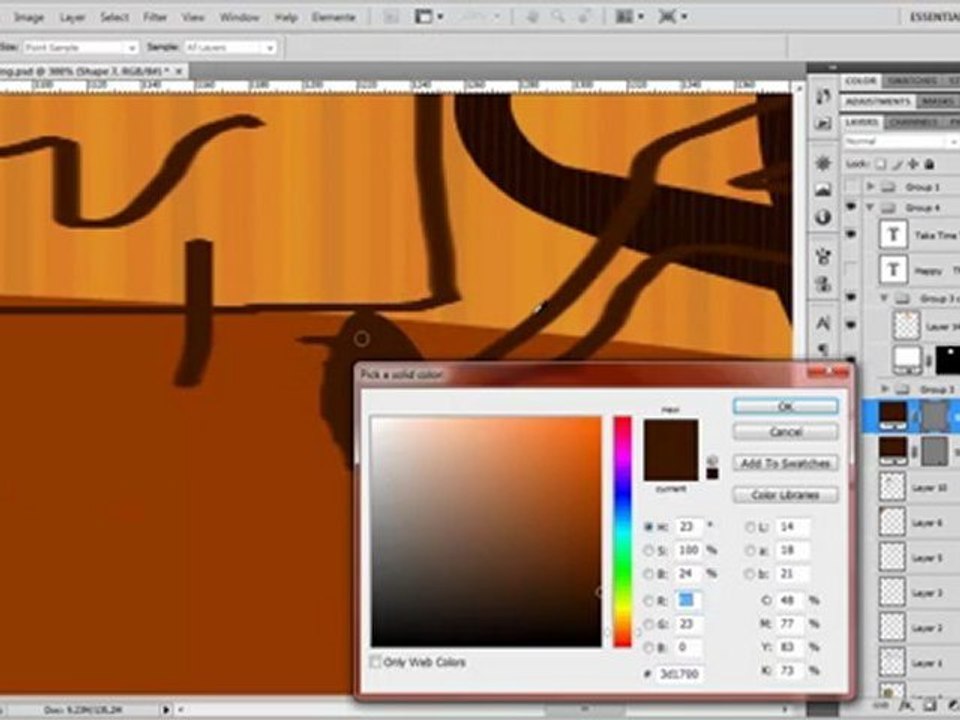Collapse the Group 4 layer group
This screenshot has height=720, width=960.
coord(870,208)
